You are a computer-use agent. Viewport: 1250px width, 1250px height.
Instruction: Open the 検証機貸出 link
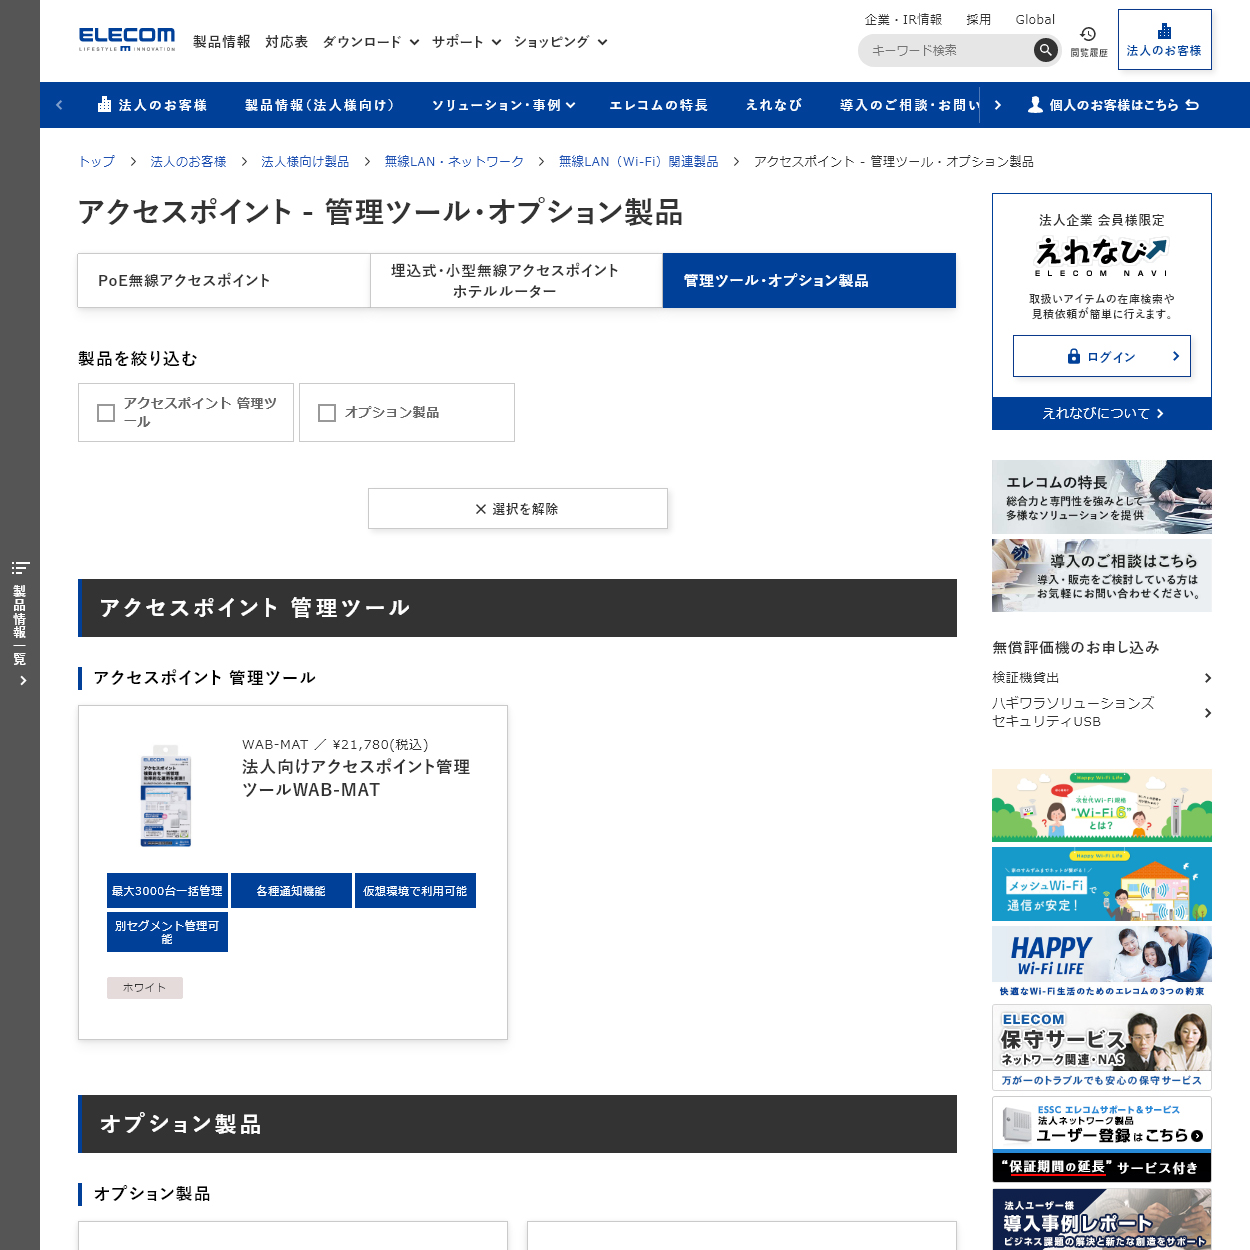tap(1101, 678)
